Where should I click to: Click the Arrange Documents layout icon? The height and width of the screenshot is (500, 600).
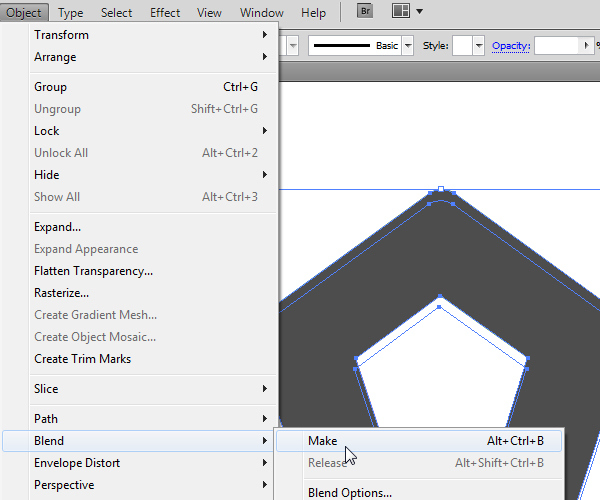tap(401, 11)
